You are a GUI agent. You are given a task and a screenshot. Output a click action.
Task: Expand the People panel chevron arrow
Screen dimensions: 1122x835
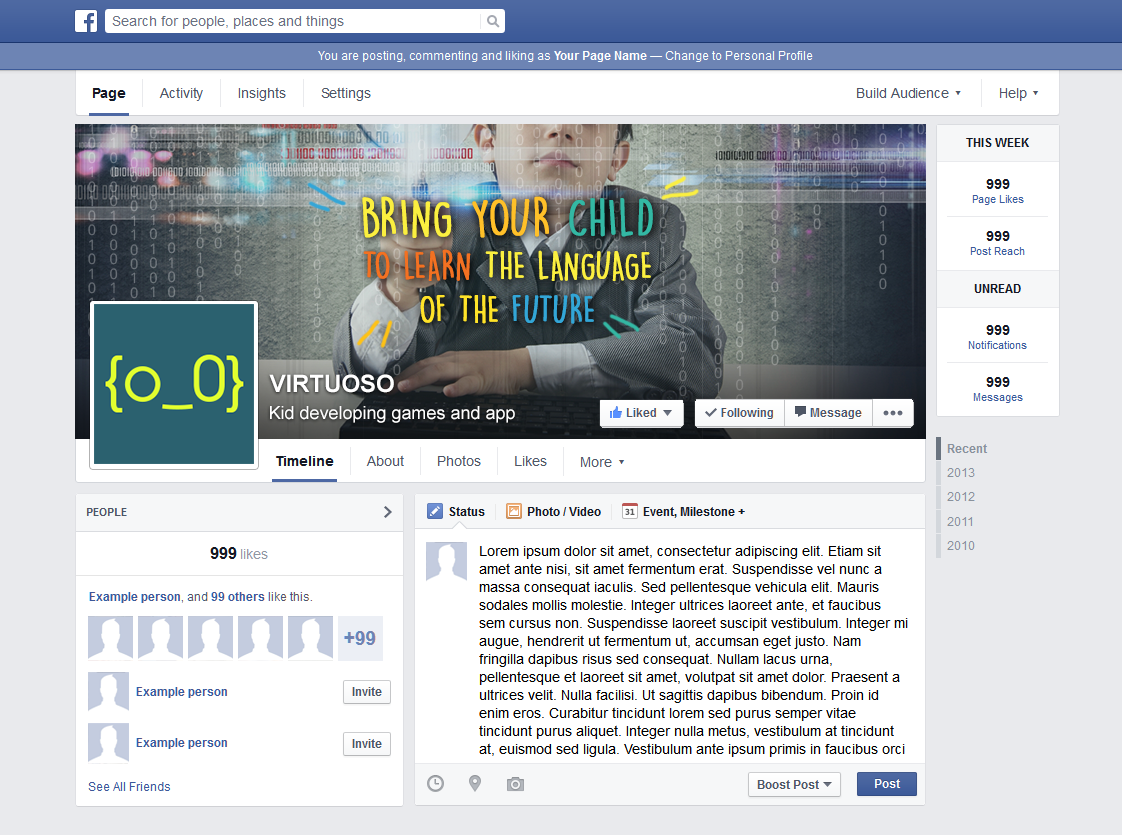[388, 512]
